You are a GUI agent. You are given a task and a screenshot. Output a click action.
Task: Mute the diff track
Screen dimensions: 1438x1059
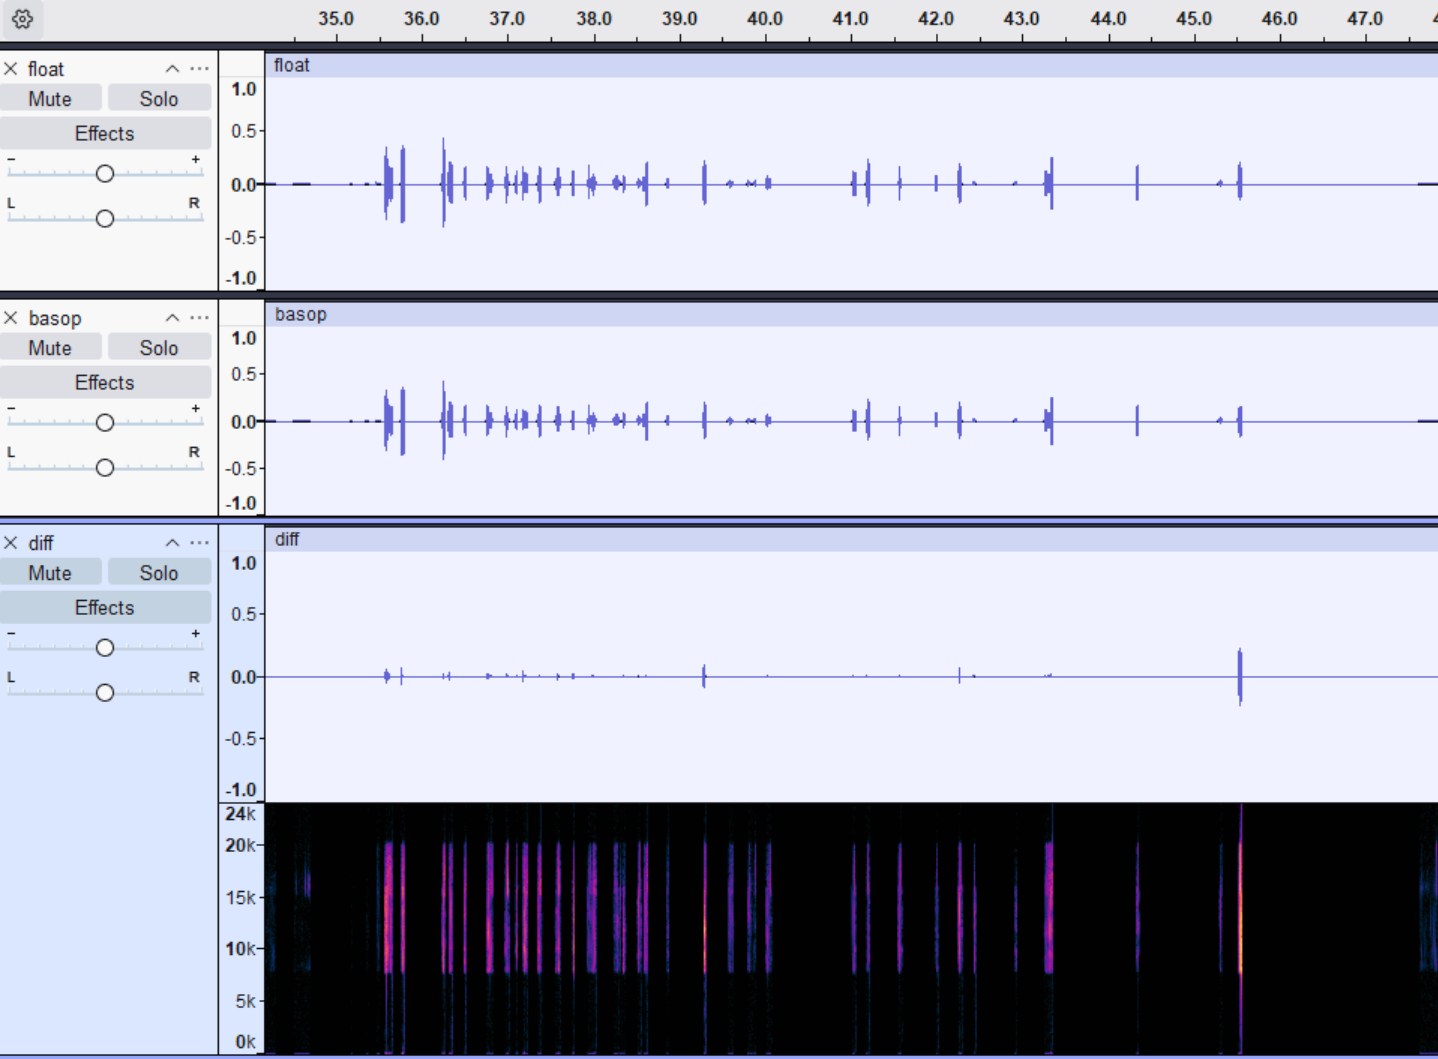click(x=50, y=573)
